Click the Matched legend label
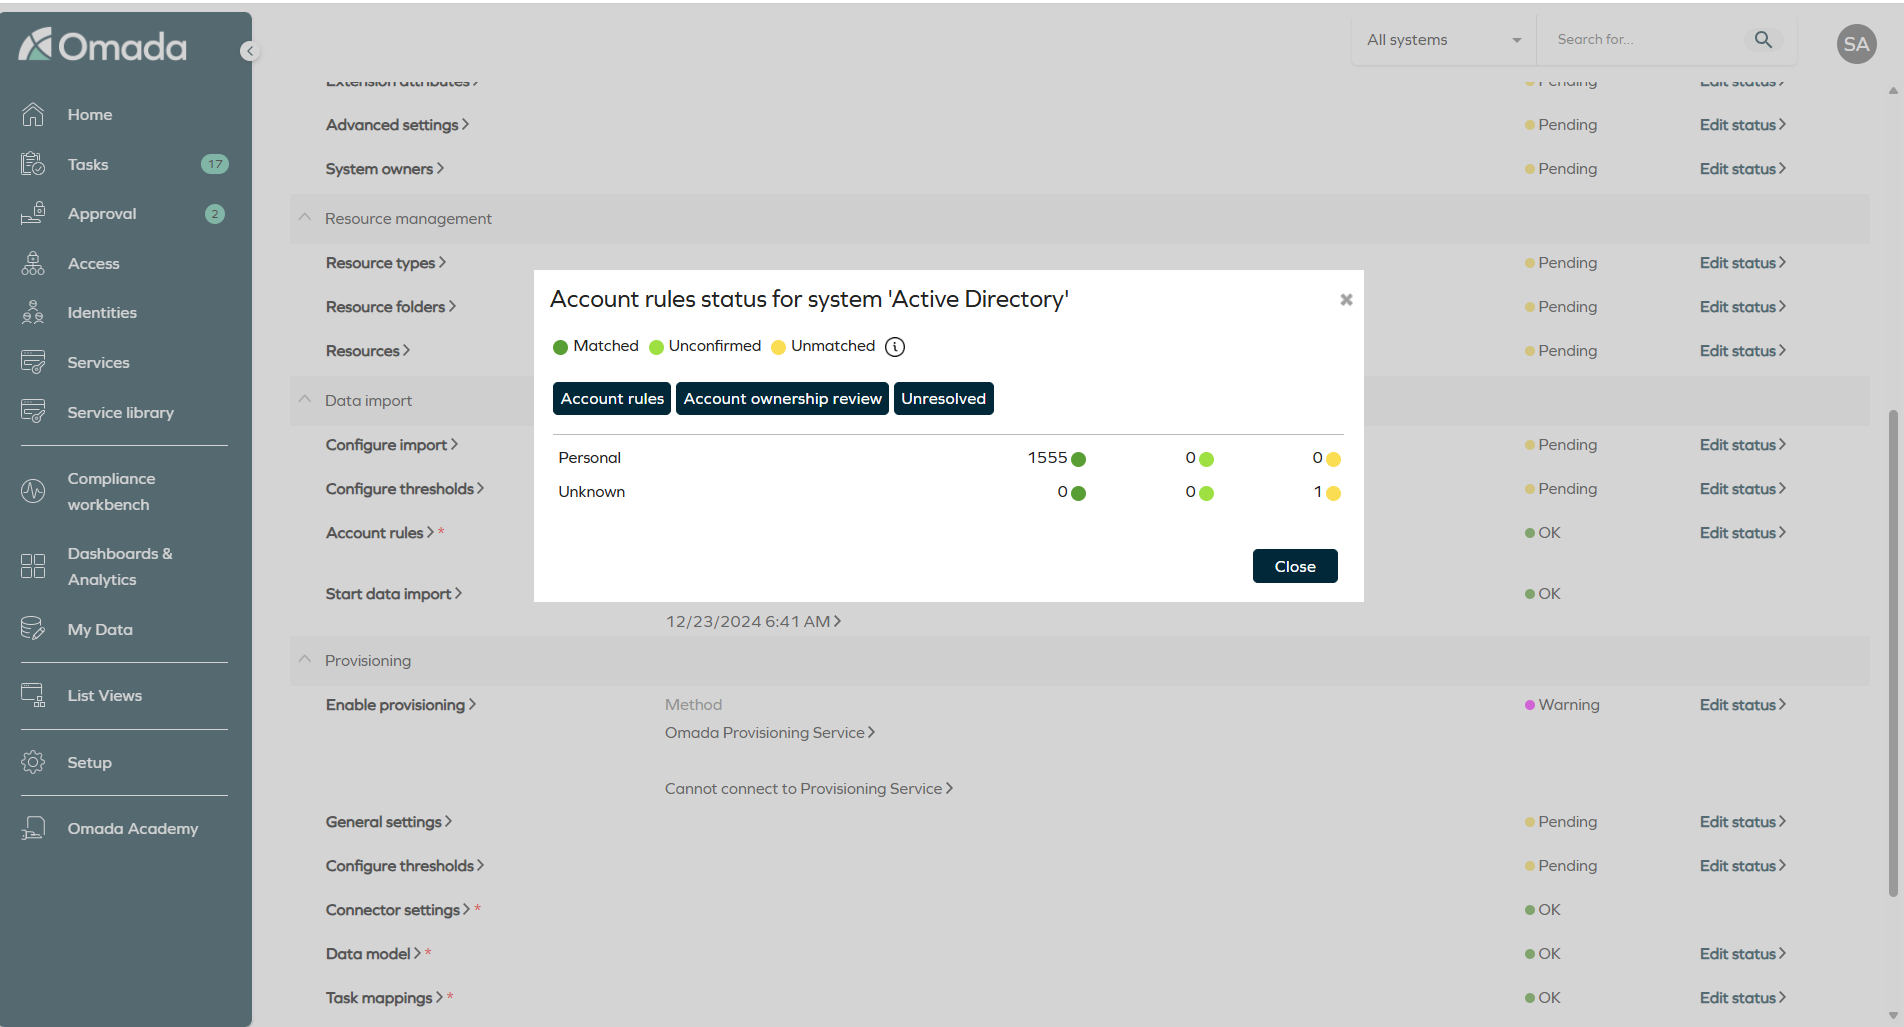Screen dimensions: 1904x1027 pyautogui.click(x=606, y=346)
